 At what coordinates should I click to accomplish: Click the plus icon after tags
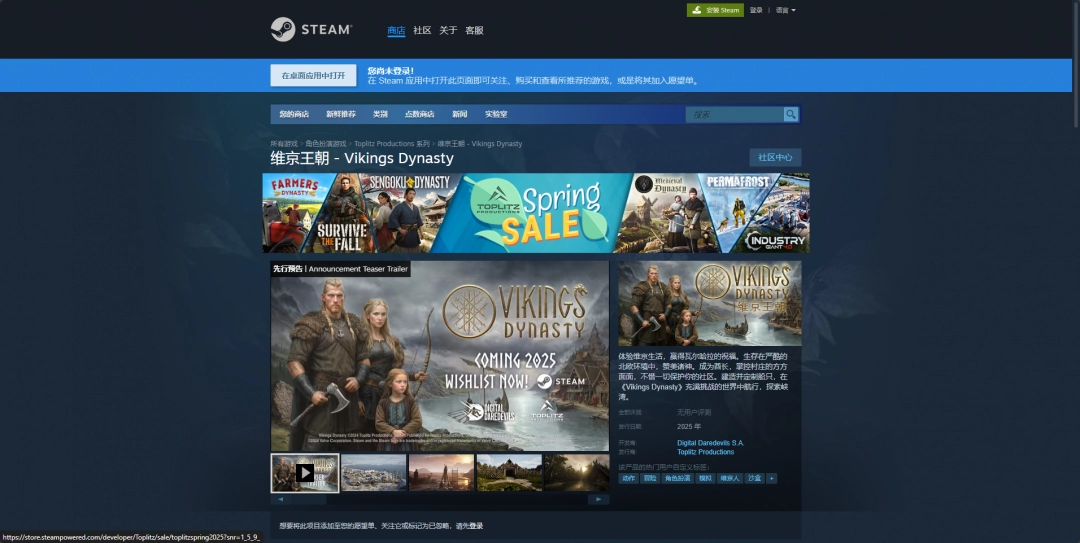click(x=771, y=479)
